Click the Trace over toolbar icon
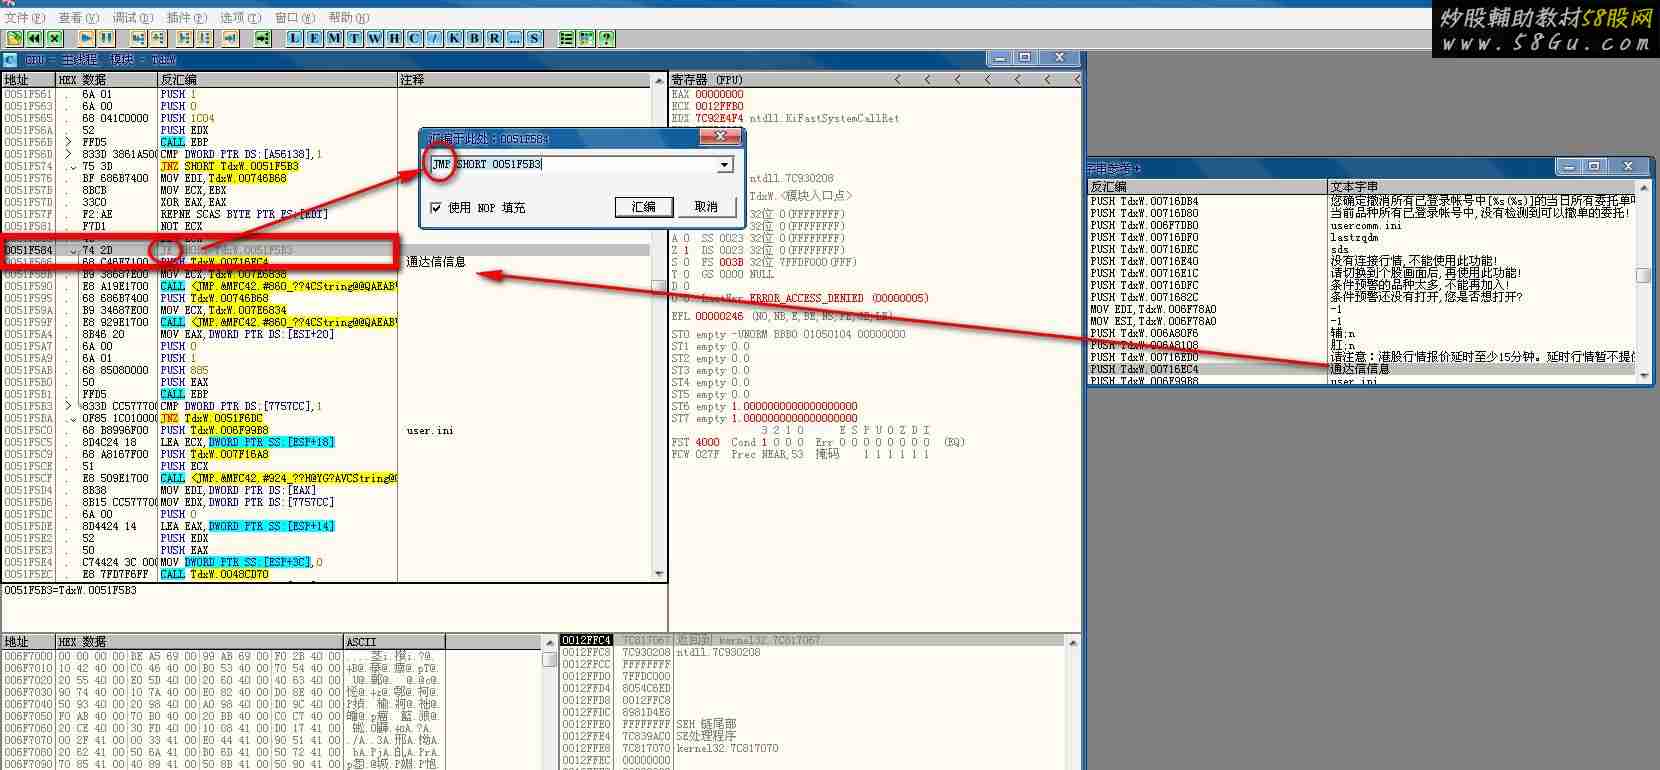This screenshot has height=770, width=1660. point(205,38)
